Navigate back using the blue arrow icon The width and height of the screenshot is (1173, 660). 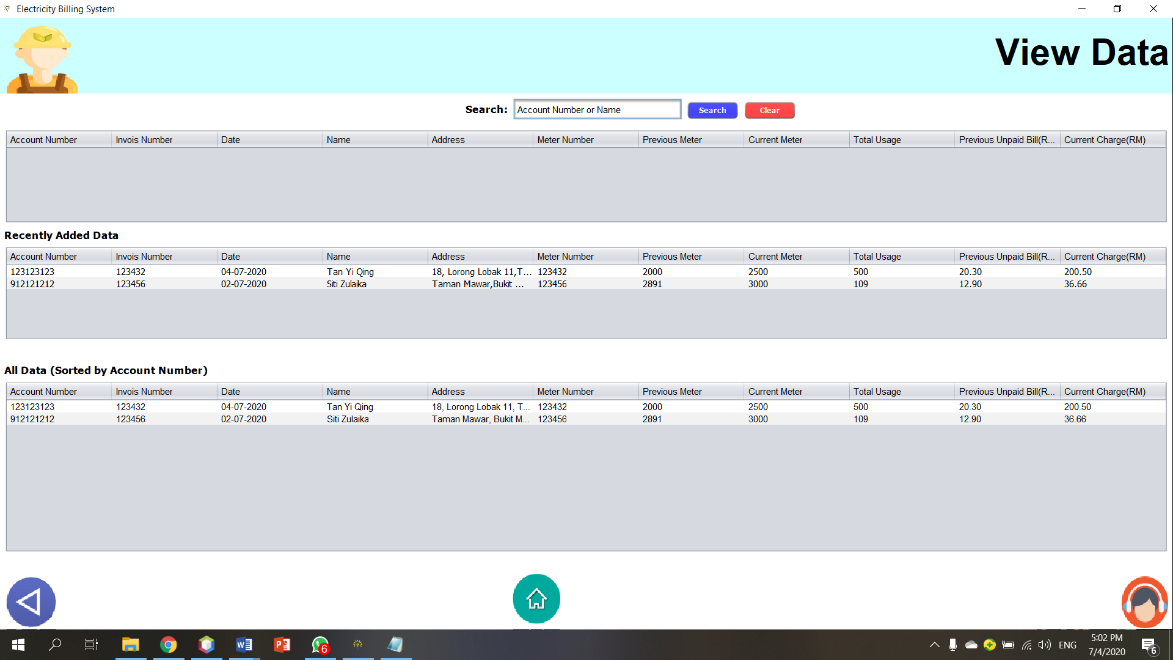(x=30, y=601)
